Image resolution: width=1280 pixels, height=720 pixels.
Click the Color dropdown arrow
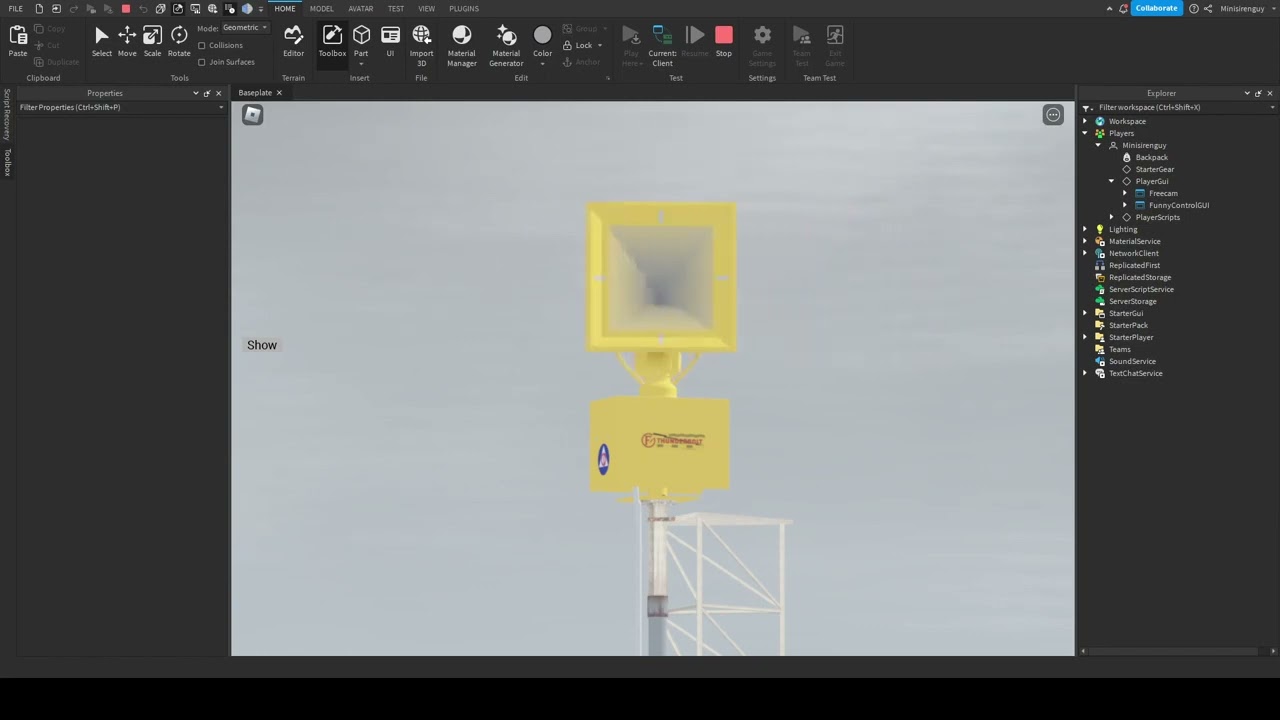tap(542, 64)
